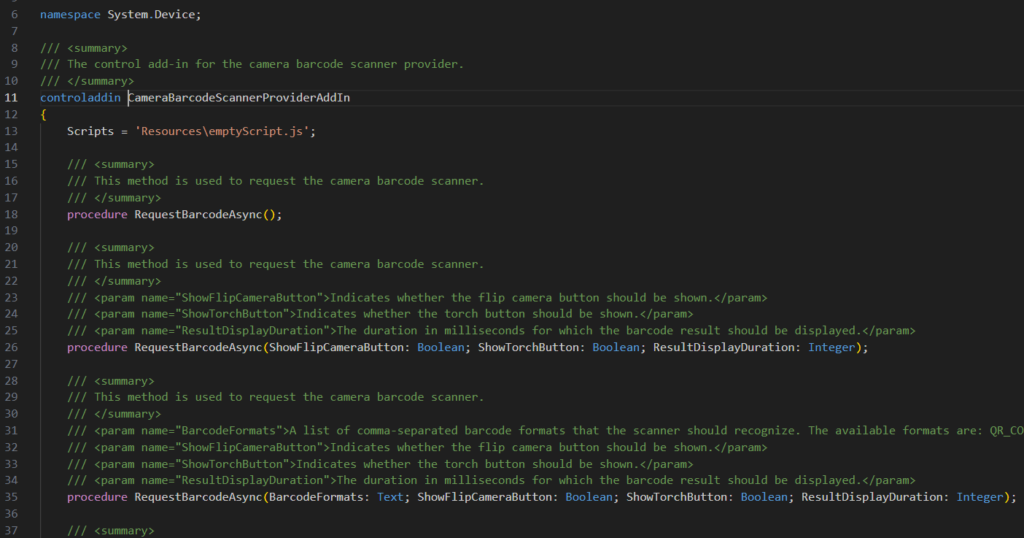Click line number 35 in the gutter

point(11,497)
